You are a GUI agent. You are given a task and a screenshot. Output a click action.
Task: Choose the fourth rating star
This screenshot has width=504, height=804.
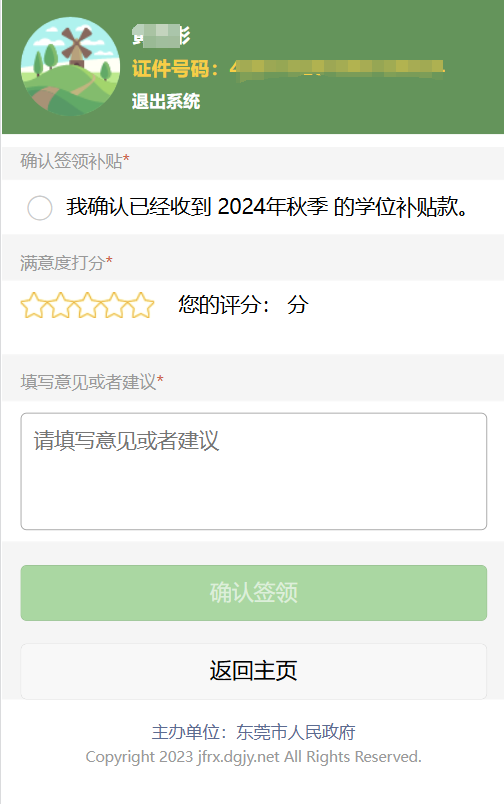114,305
